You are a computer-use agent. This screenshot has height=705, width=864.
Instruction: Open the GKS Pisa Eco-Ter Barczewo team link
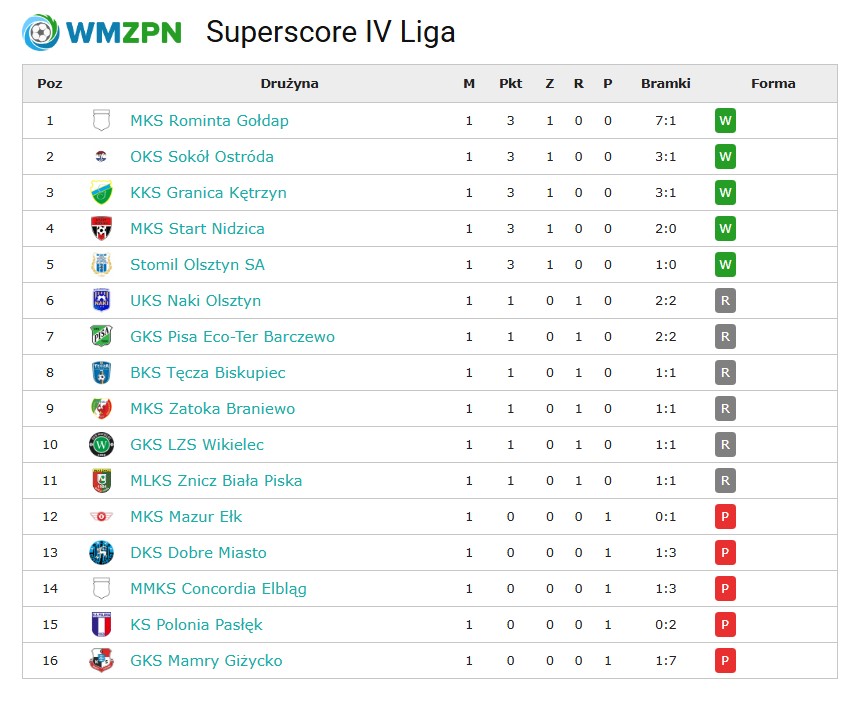[233, 336]
